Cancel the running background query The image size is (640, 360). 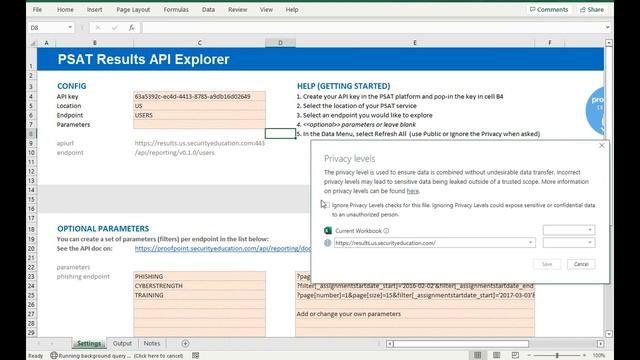[158, 356]
